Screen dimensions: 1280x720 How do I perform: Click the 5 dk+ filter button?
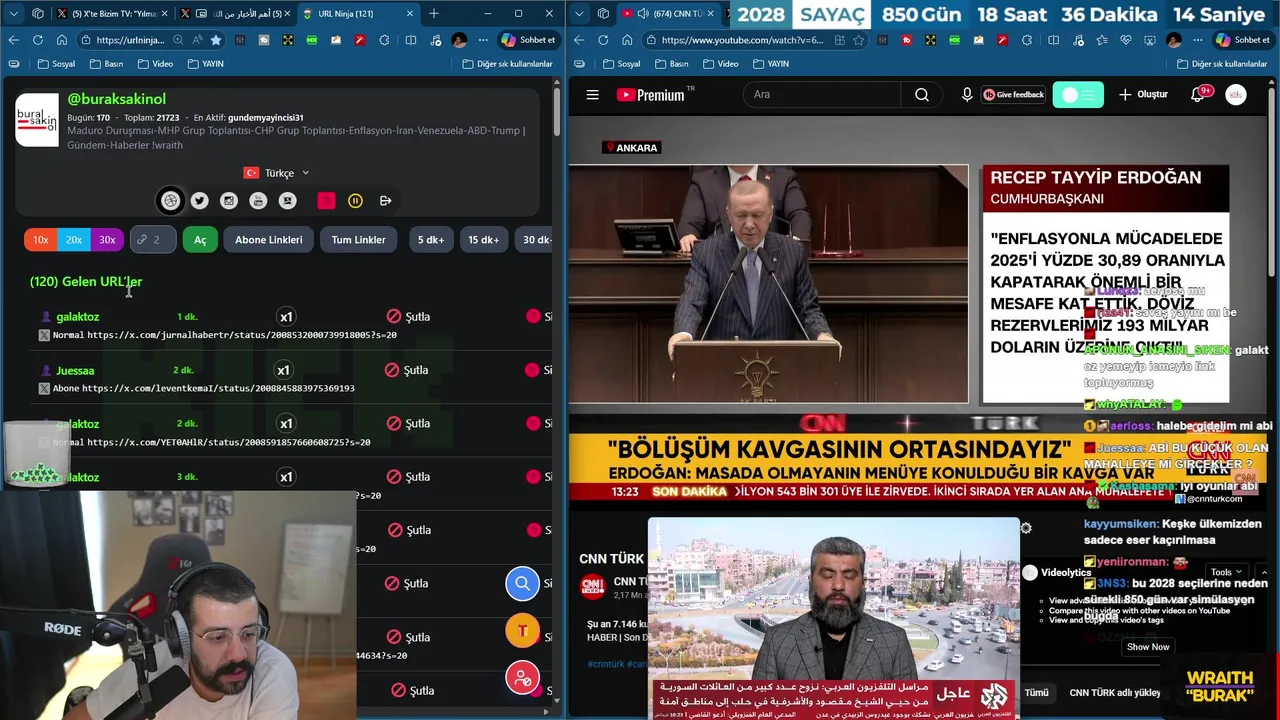431,240
